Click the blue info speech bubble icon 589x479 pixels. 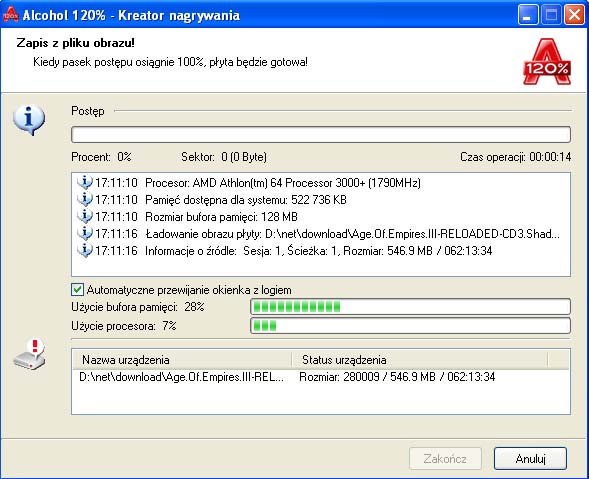(x=29, y=120)
